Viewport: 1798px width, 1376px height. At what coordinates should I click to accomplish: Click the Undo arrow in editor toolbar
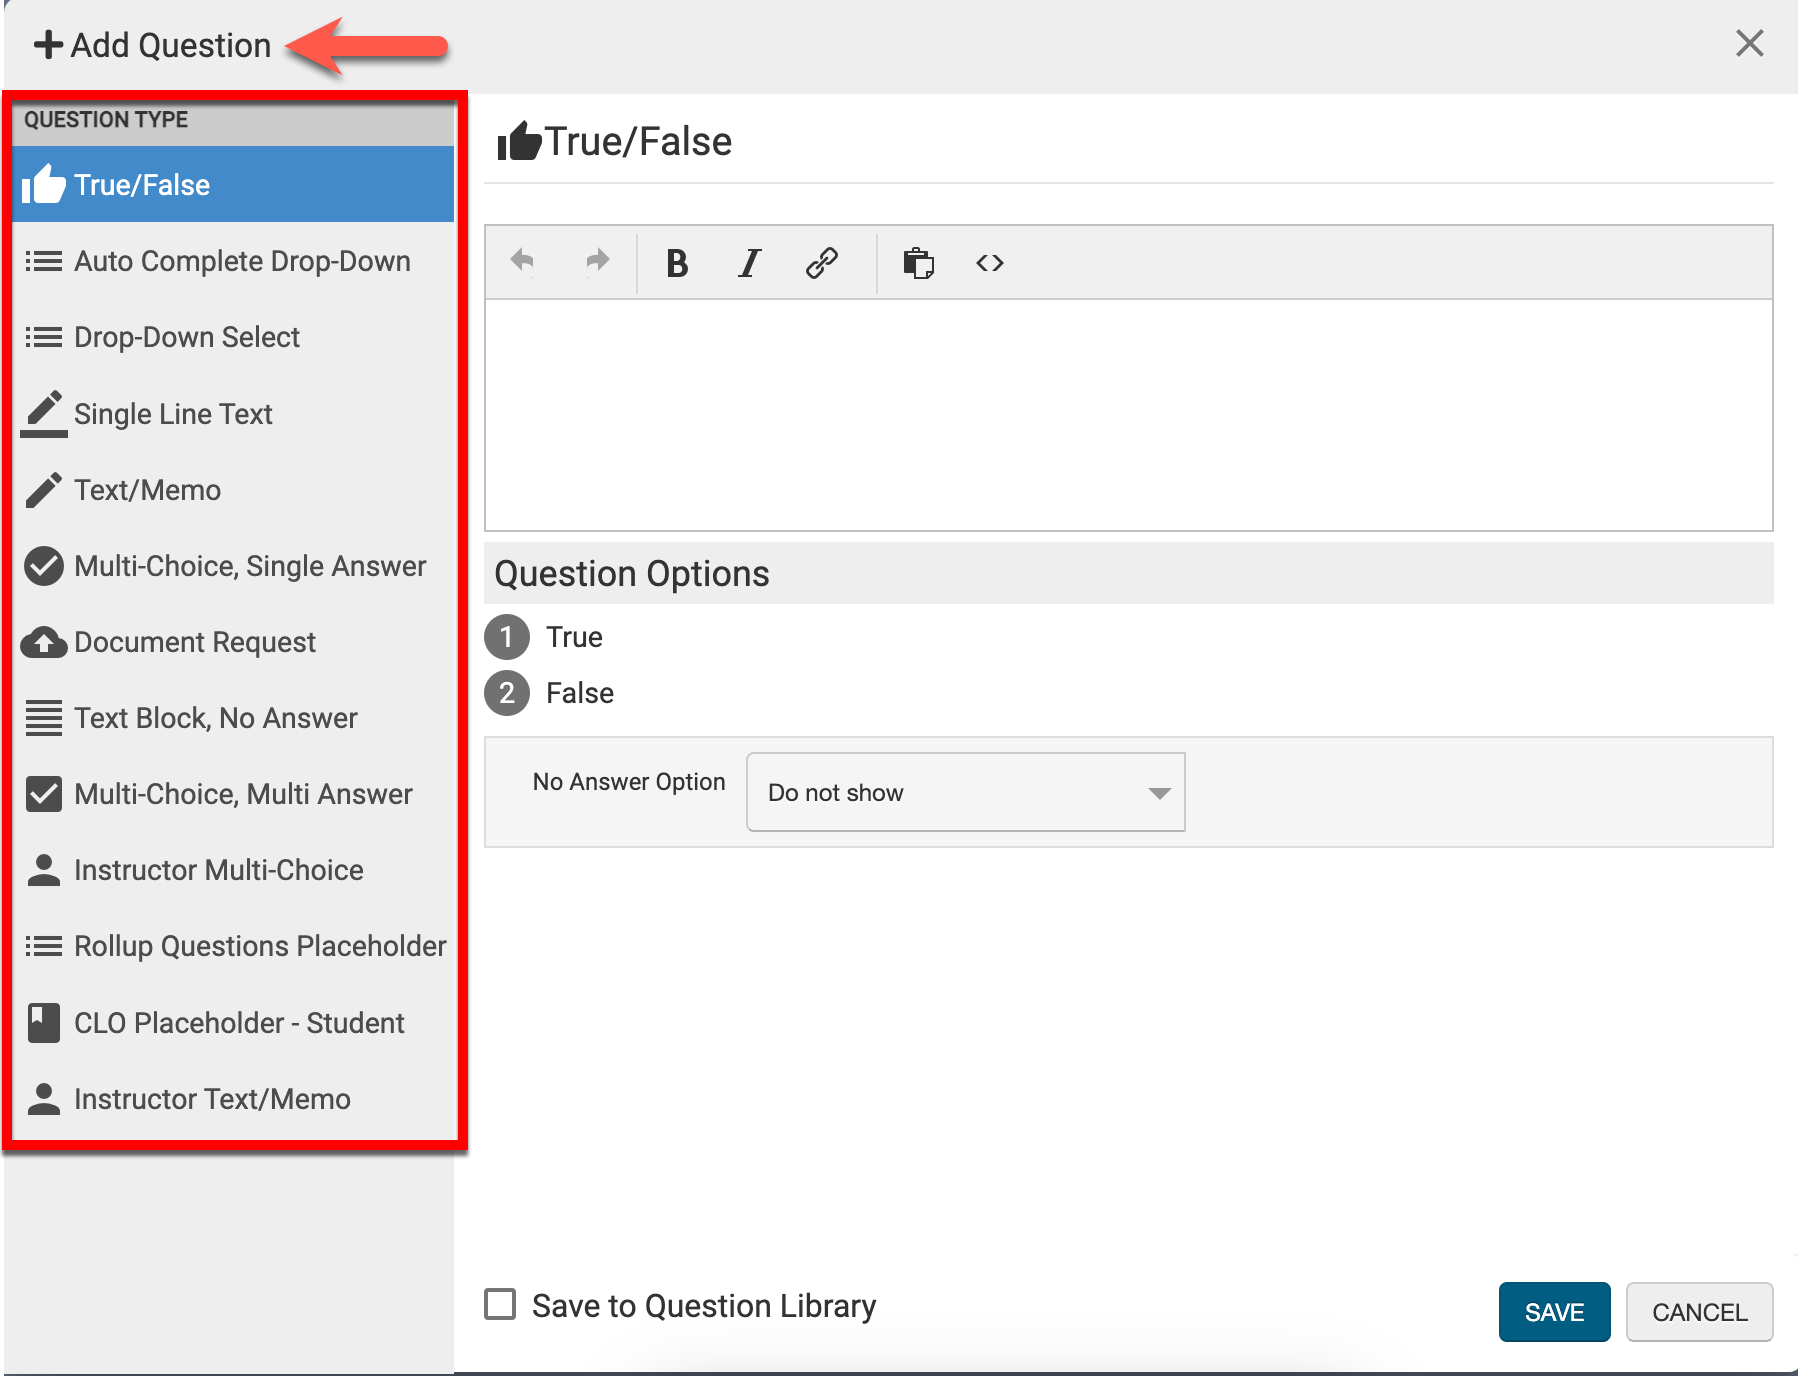522,262
